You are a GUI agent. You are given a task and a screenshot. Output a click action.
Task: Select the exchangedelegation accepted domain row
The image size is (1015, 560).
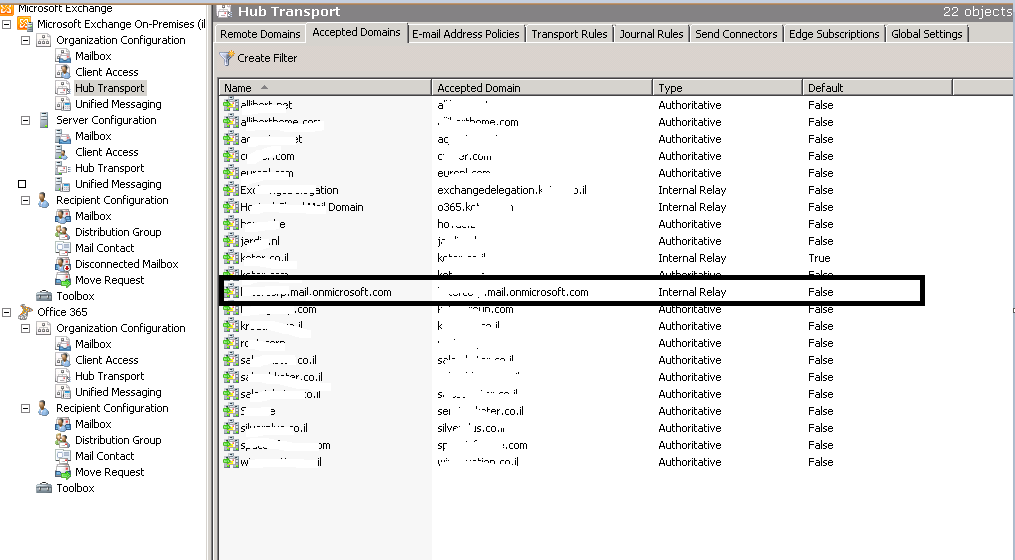point(572,190)
